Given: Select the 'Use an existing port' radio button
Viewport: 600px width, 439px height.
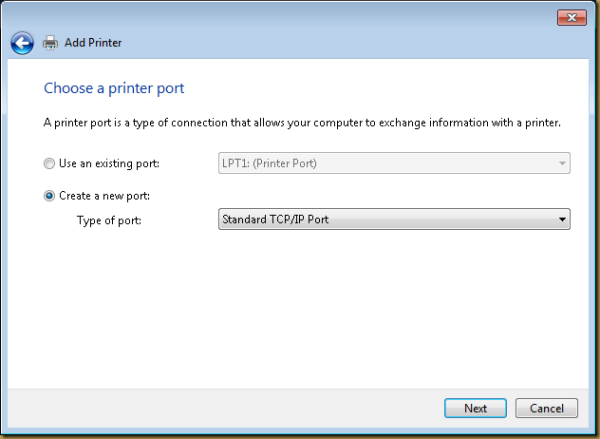Looking at the screenshot, I should (x=49, y=163).
